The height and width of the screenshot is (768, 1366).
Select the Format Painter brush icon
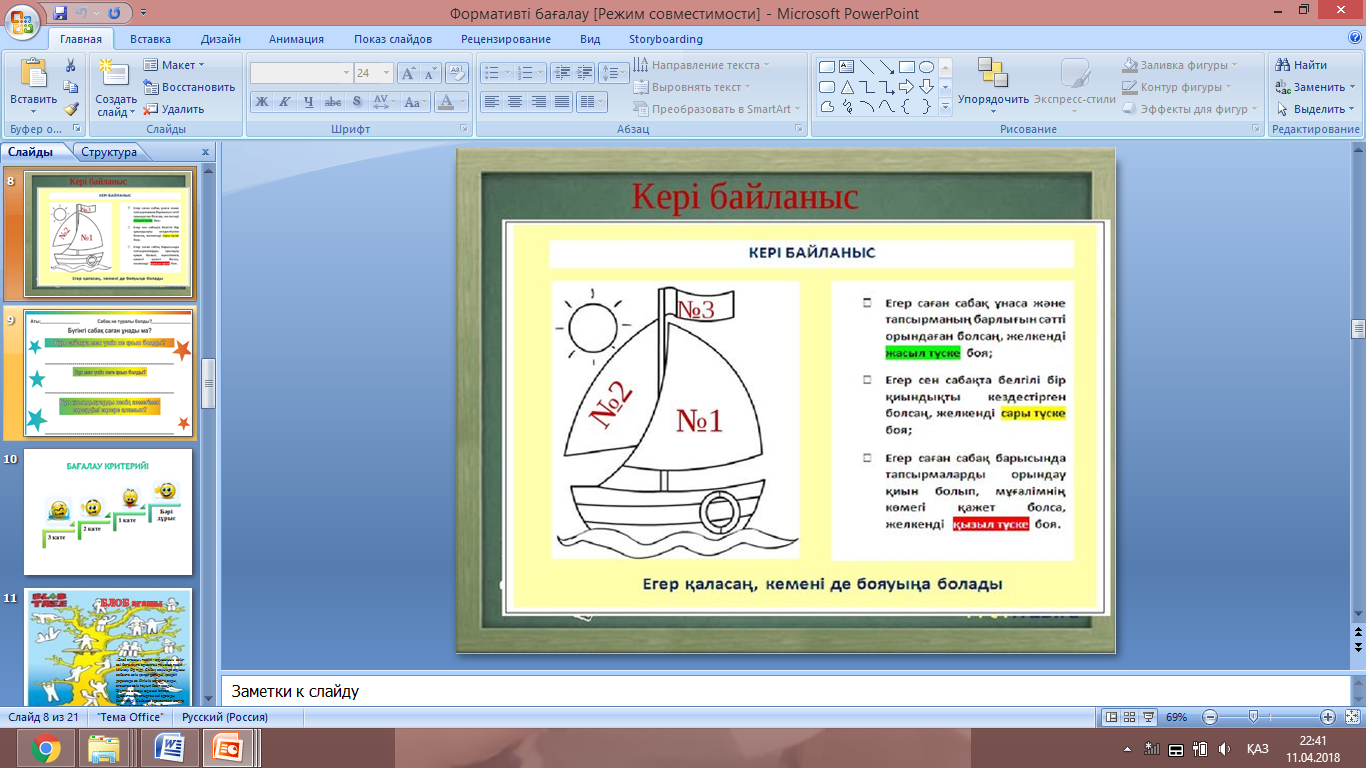71,109
